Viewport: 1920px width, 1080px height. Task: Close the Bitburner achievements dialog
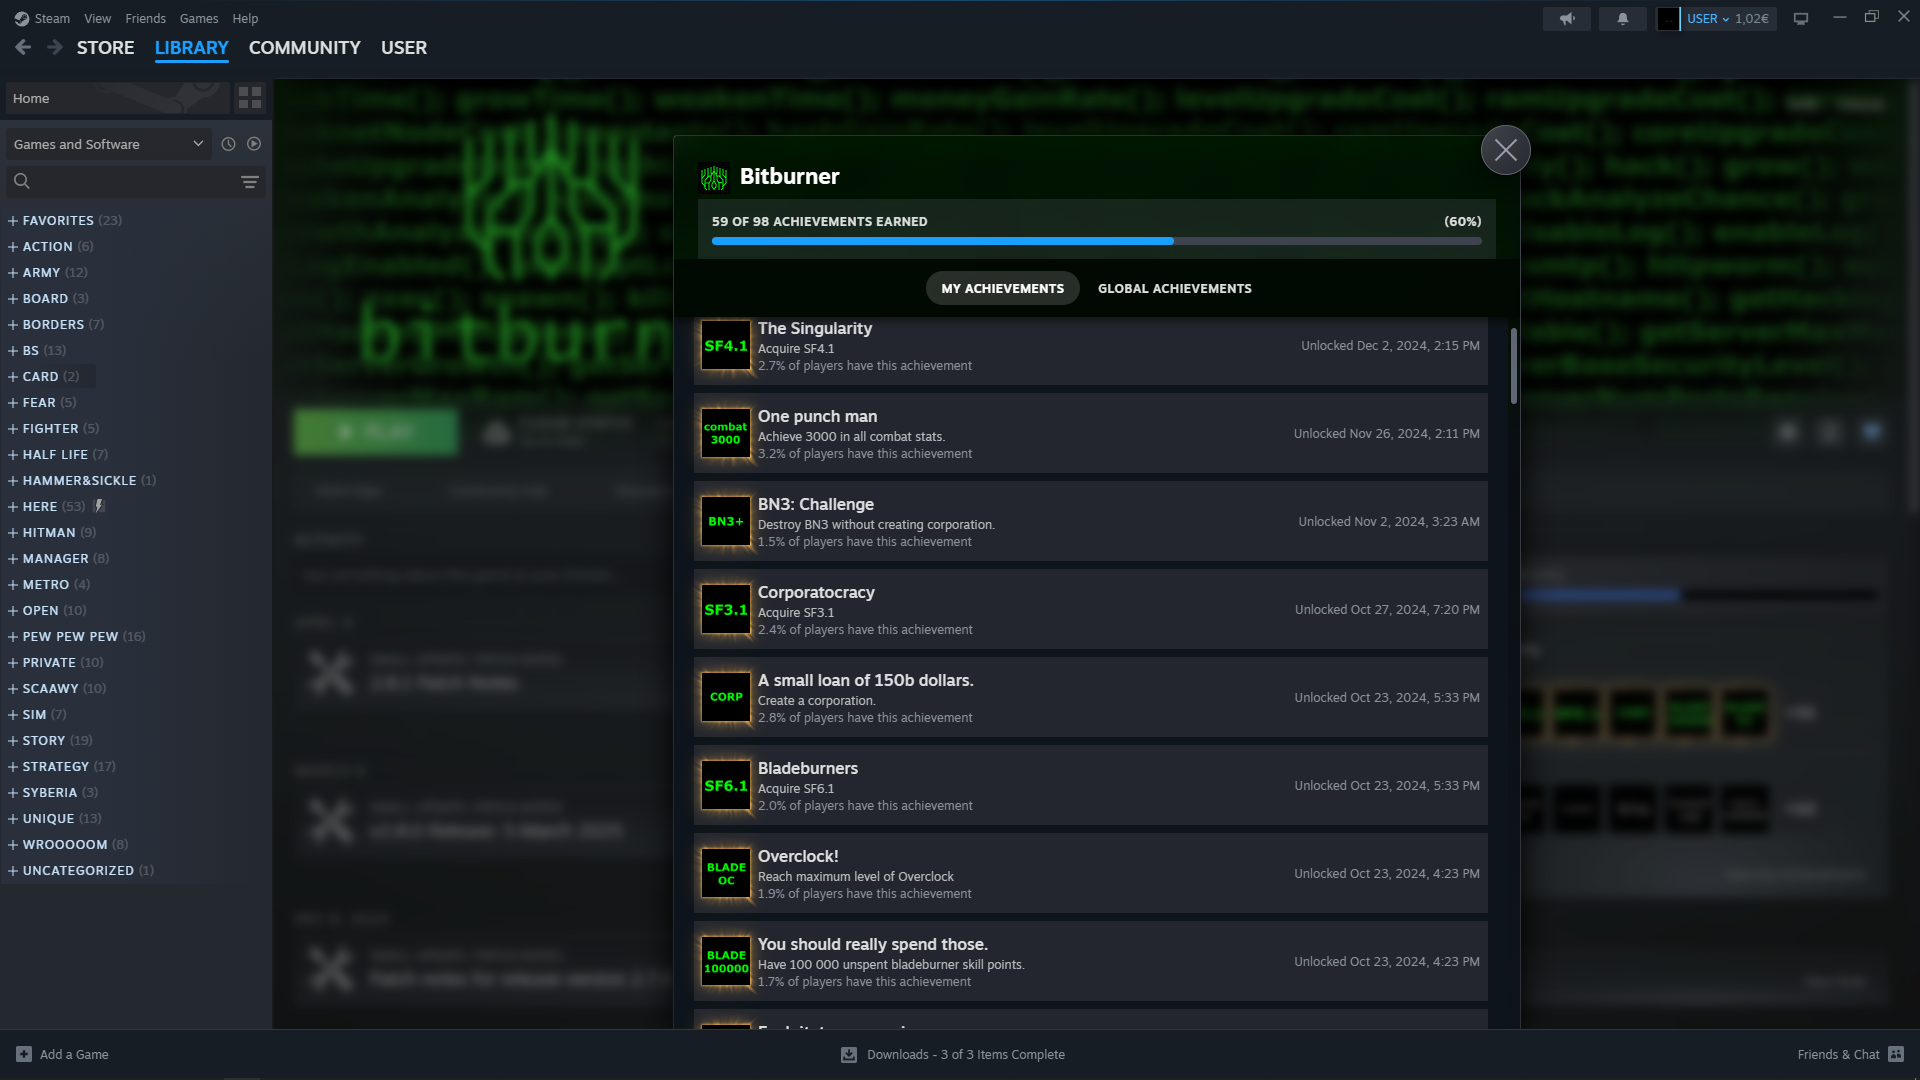[1505, 150]
